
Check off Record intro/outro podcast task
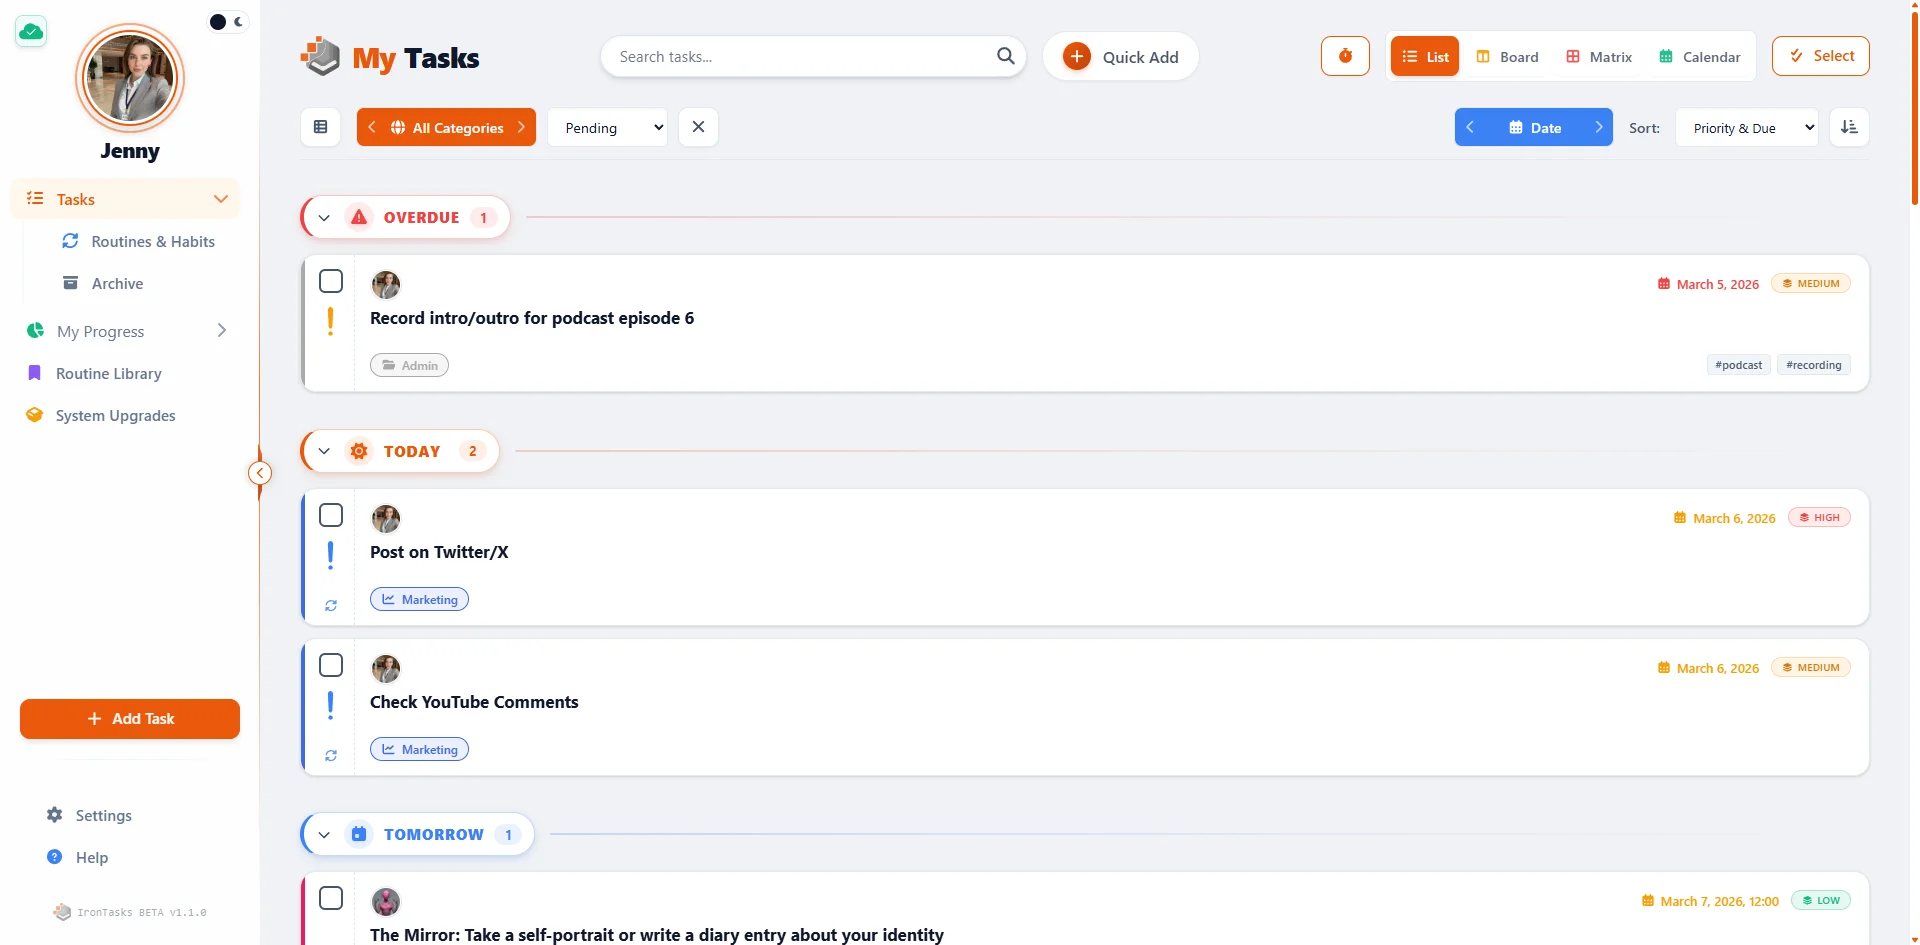(331, 281)
